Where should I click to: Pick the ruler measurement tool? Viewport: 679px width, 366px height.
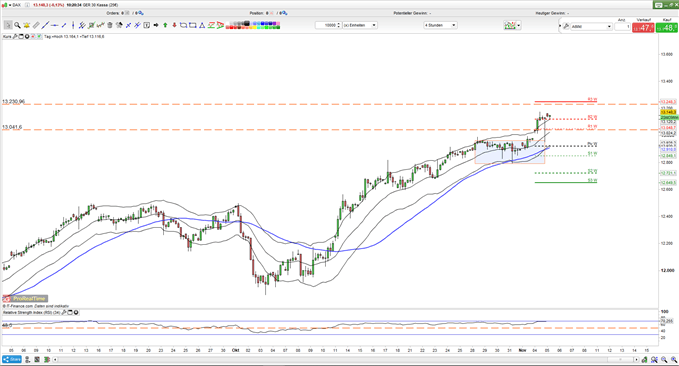click(x=36, y=25)
